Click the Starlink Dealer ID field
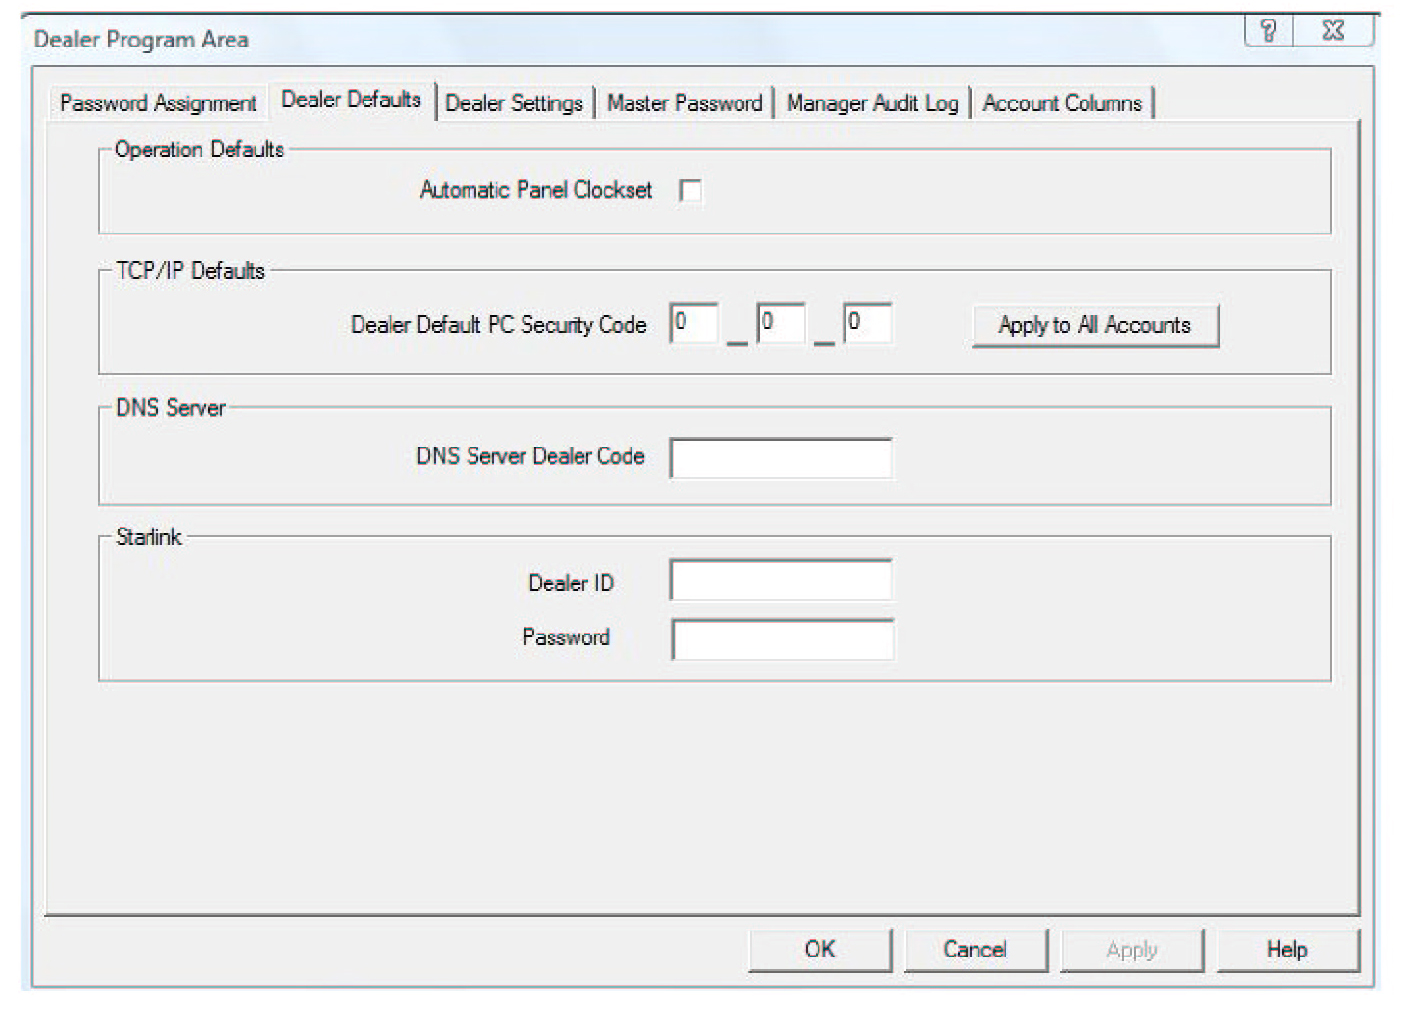This screenshot has height=1011, width=1402. 781,580
